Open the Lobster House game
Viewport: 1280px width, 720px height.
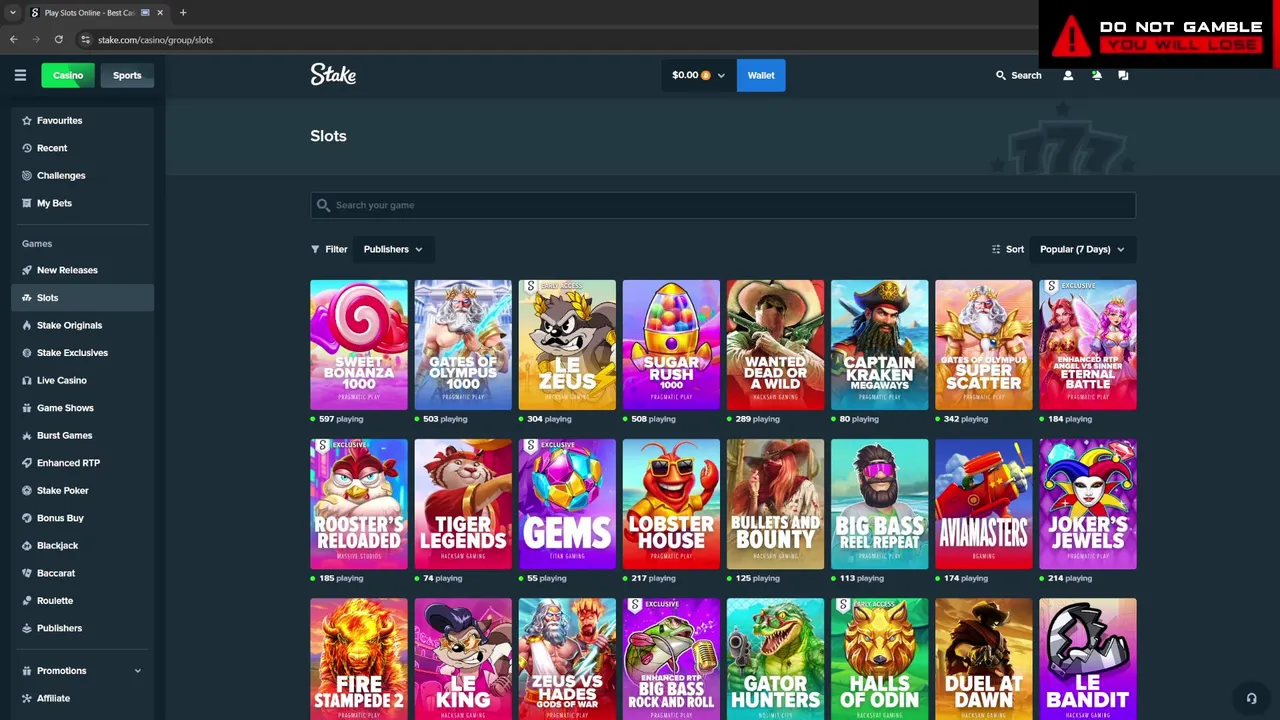tap(671, 504)
